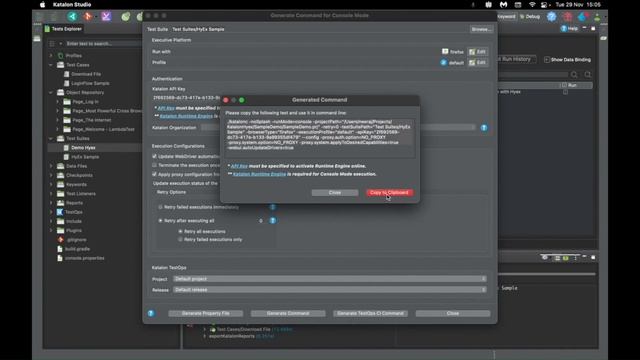Switch to Keyword perspective in toolbar
The height and width of the screenshot is (360, 640).
tap(507, 17)
